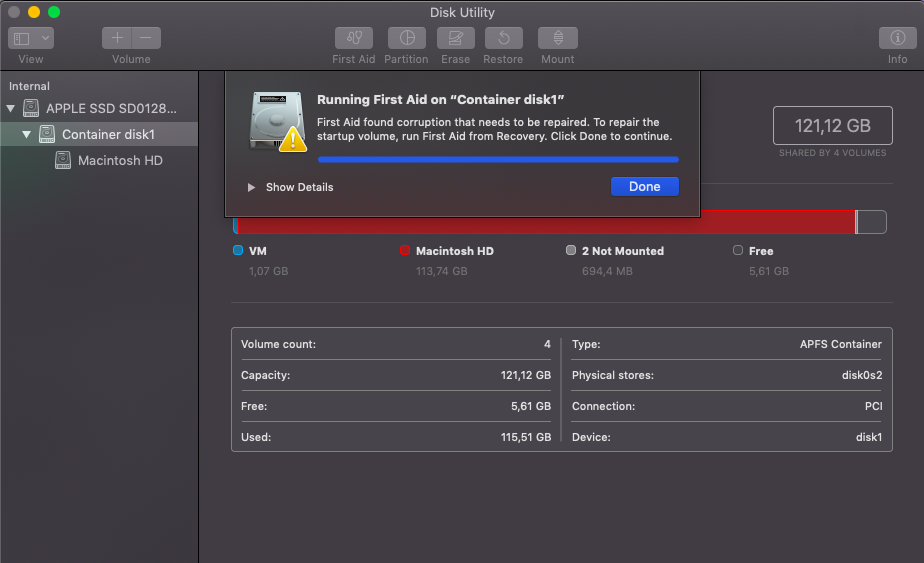The height and width of the screenshot is (563, 924).
Task: Click 'SHARED BY 4 VOLUMES' caption
Action: coord(832,153)
